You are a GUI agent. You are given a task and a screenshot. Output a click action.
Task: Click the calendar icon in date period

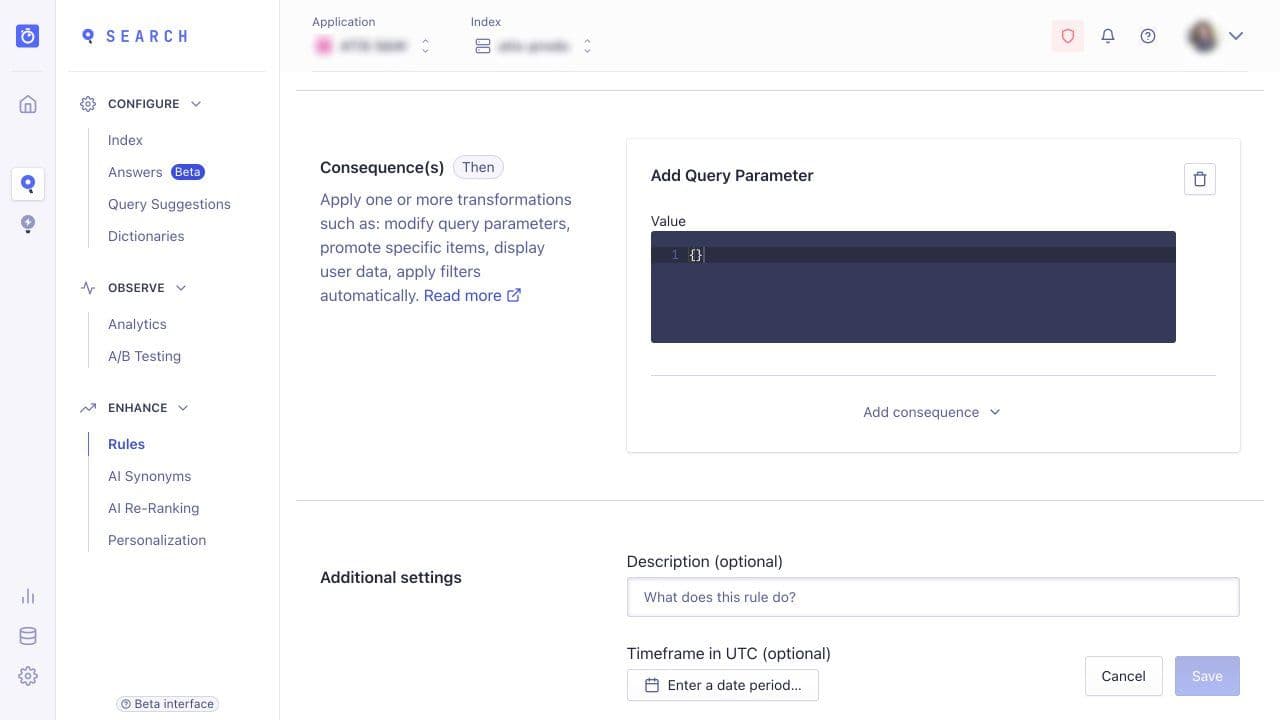652,685
